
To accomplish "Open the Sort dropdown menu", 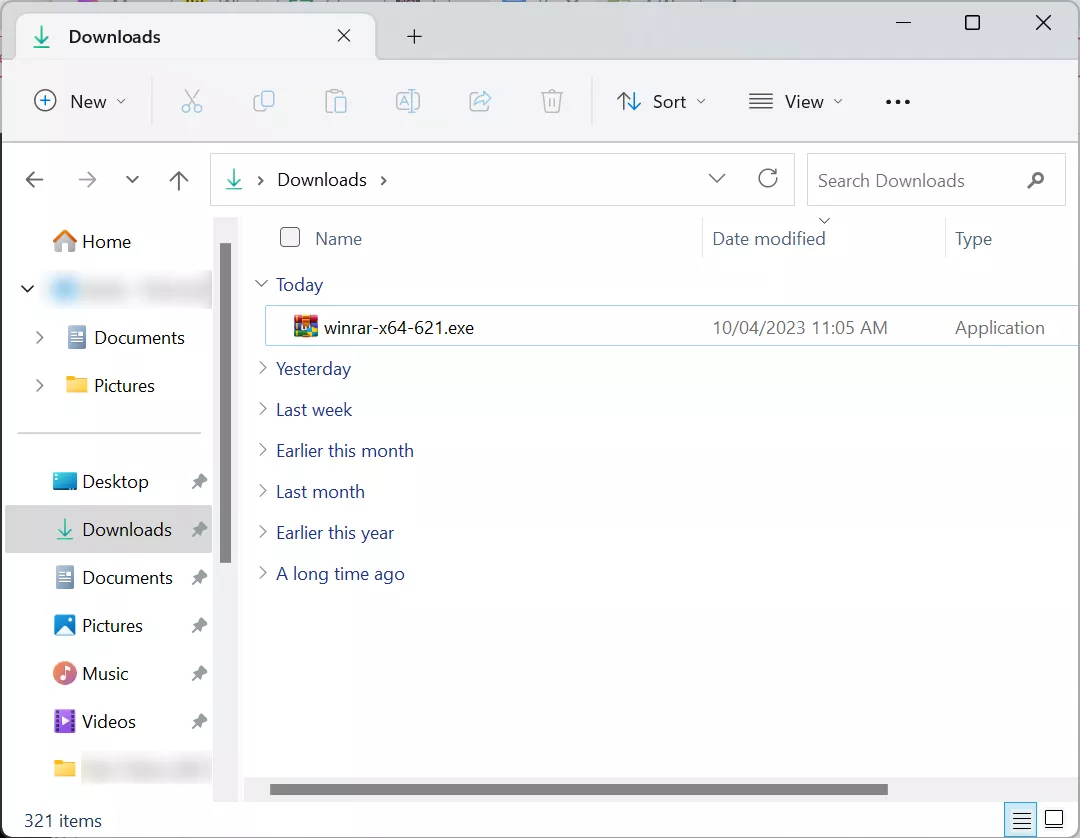I will click(662, 101).
